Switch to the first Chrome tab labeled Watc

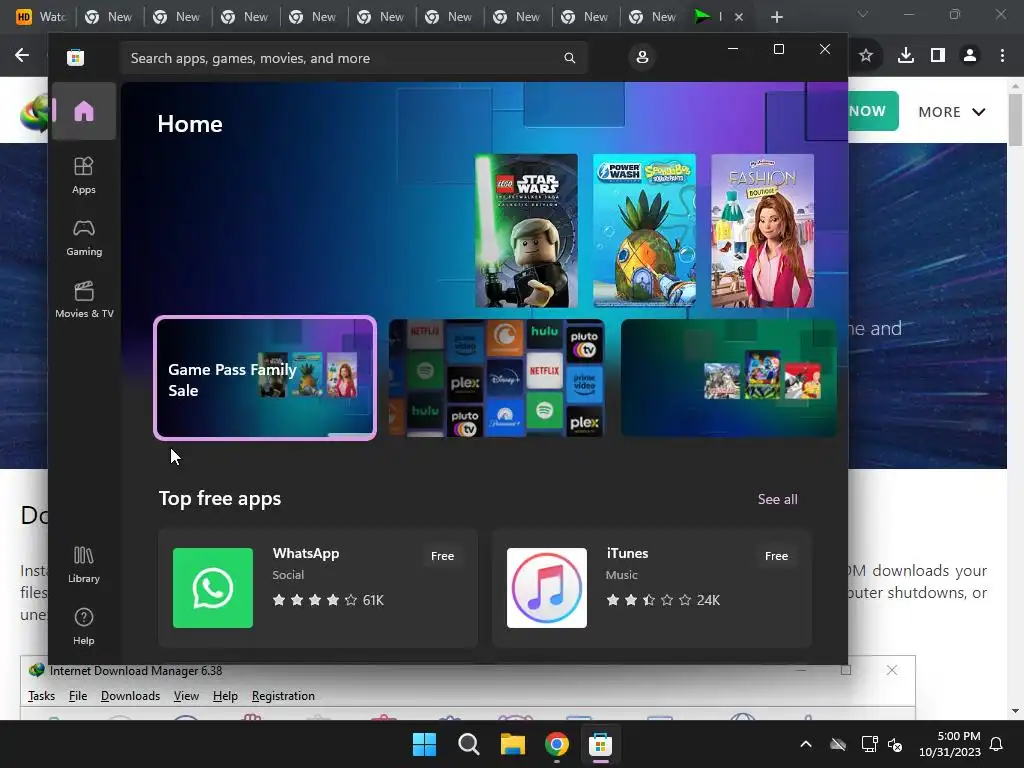point(40,17)
